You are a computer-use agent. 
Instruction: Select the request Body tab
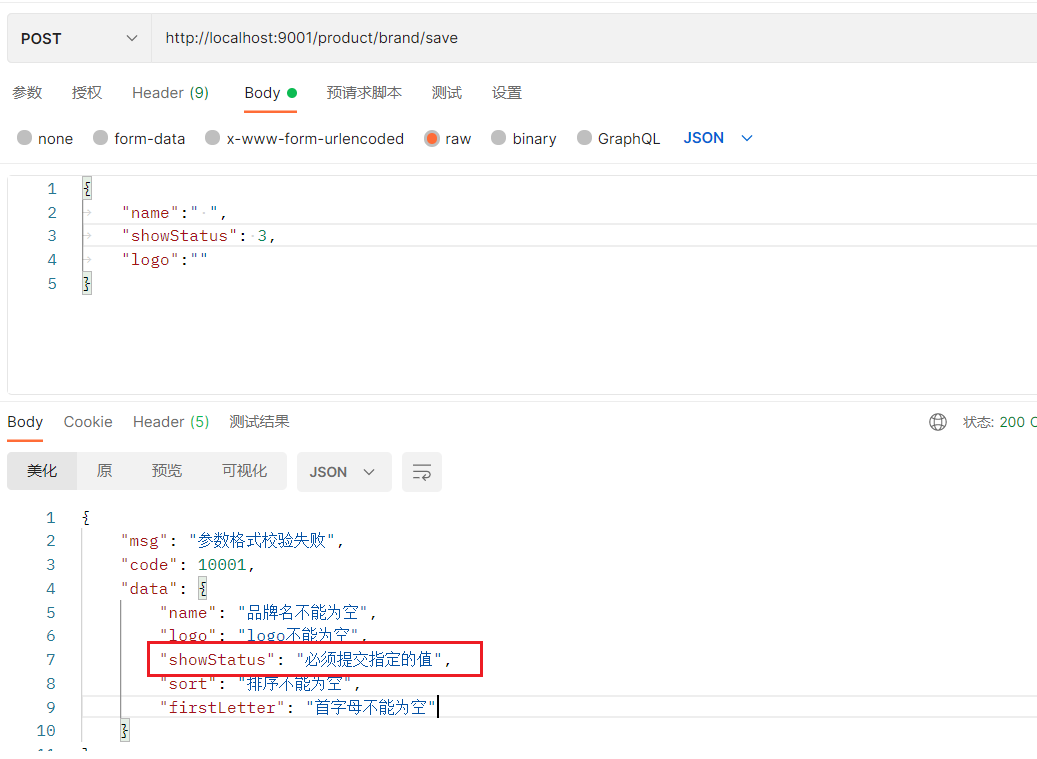coord(270,93)
